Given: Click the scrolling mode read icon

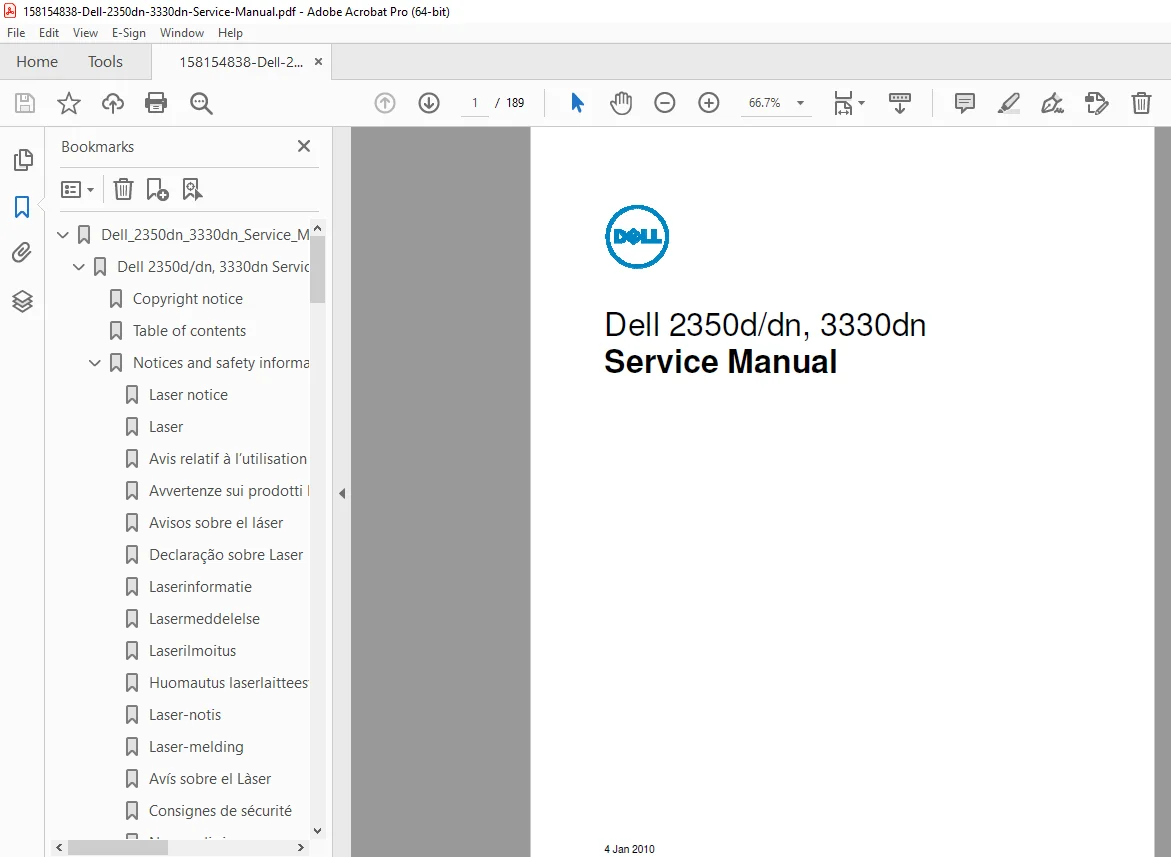Looking at the screenshot, I should click(900, 103).
